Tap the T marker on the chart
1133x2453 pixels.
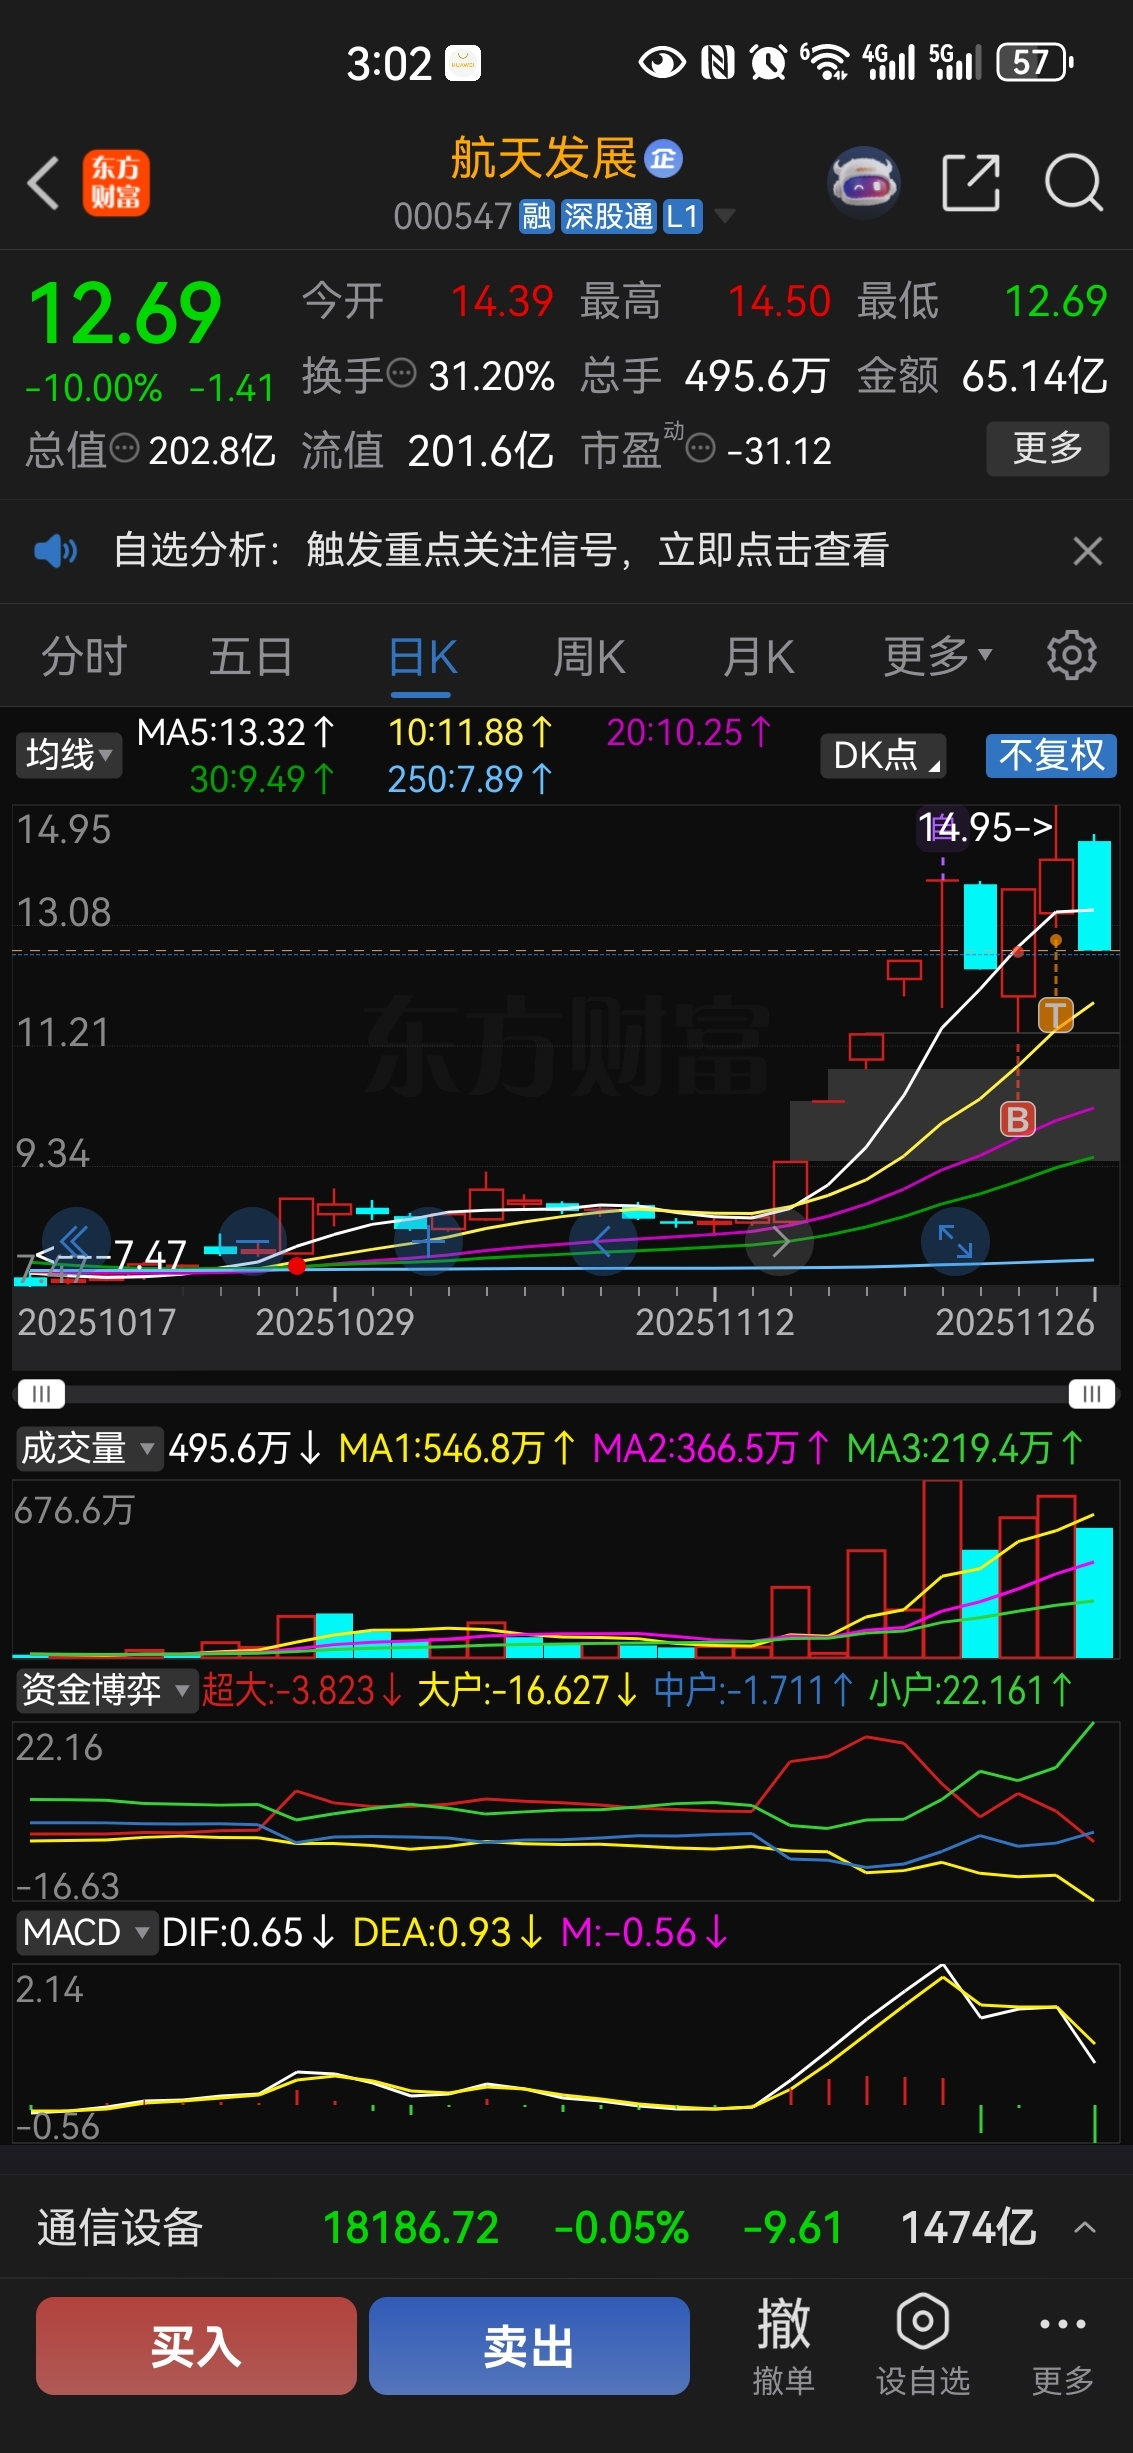tap(1055, 1016)
